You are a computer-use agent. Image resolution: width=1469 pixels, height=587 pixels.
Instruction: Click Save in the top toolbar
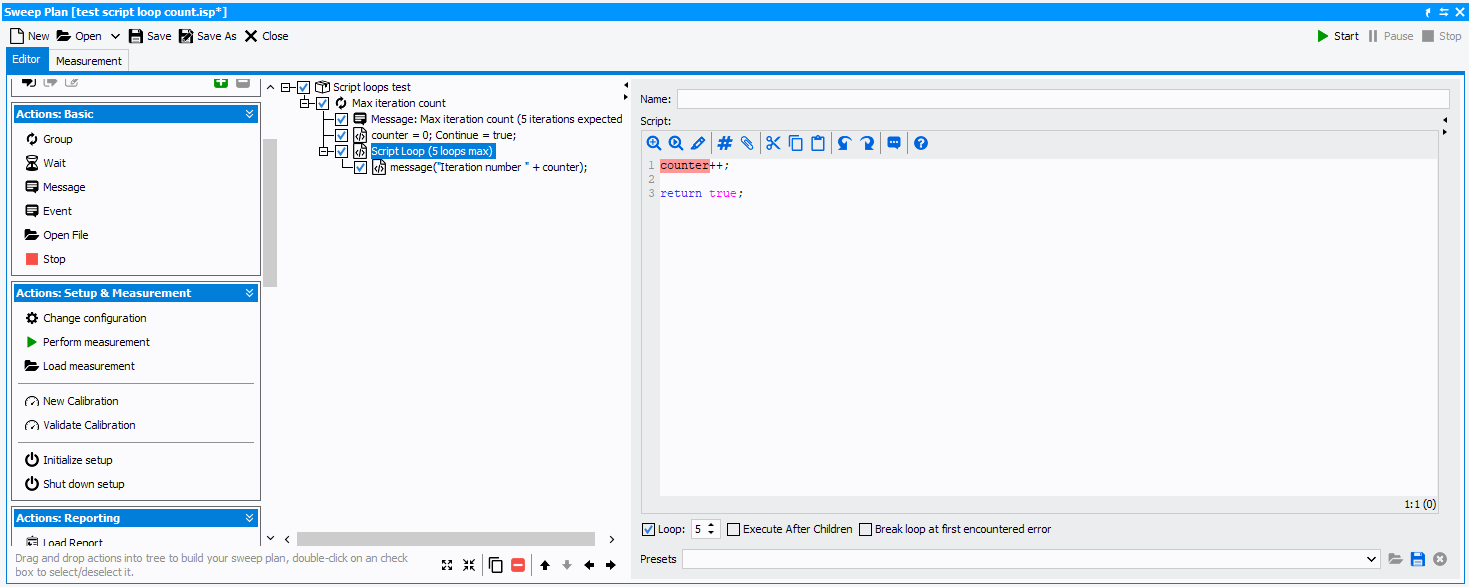click(150, 36)
